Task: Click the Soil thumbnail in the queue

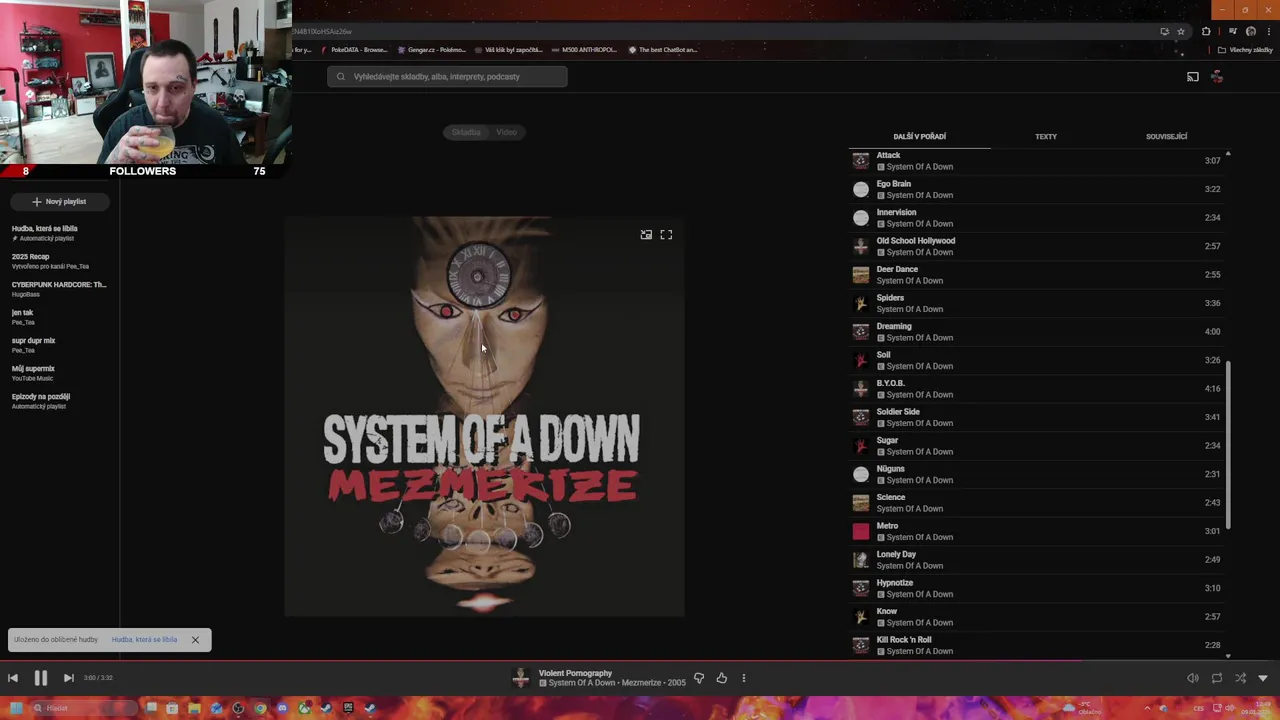Action: pos(861,360)
